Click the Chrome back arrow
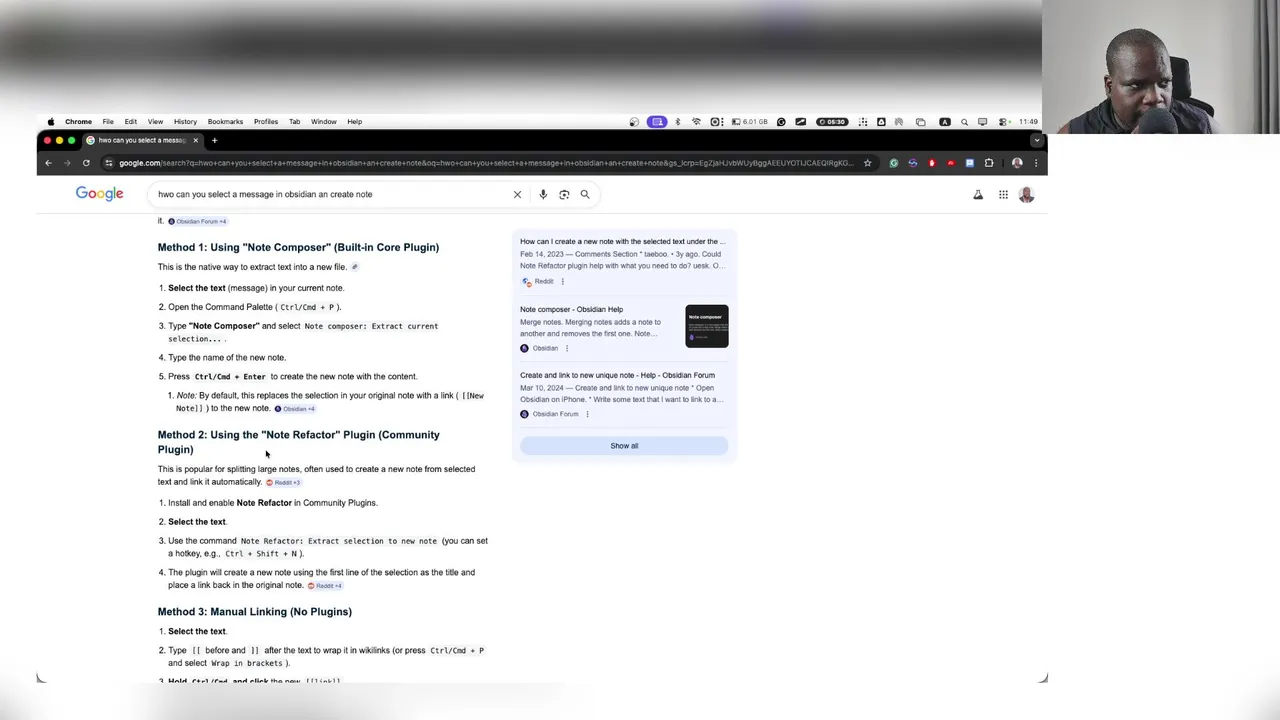This screenshot has height=720, width=1280. [x=48, y=163]
